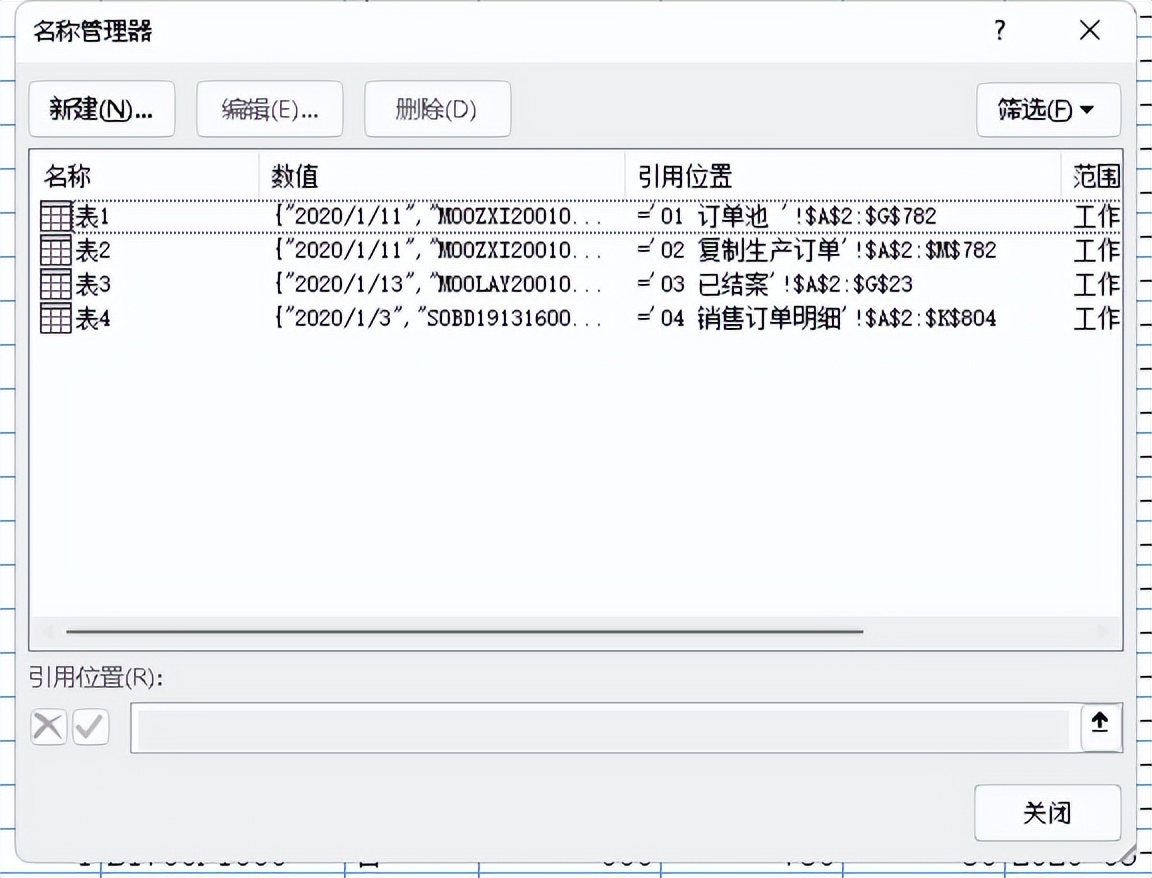1152x878 pixels.
Task: Select the 表2 name entry
Action: pos(93,251)
